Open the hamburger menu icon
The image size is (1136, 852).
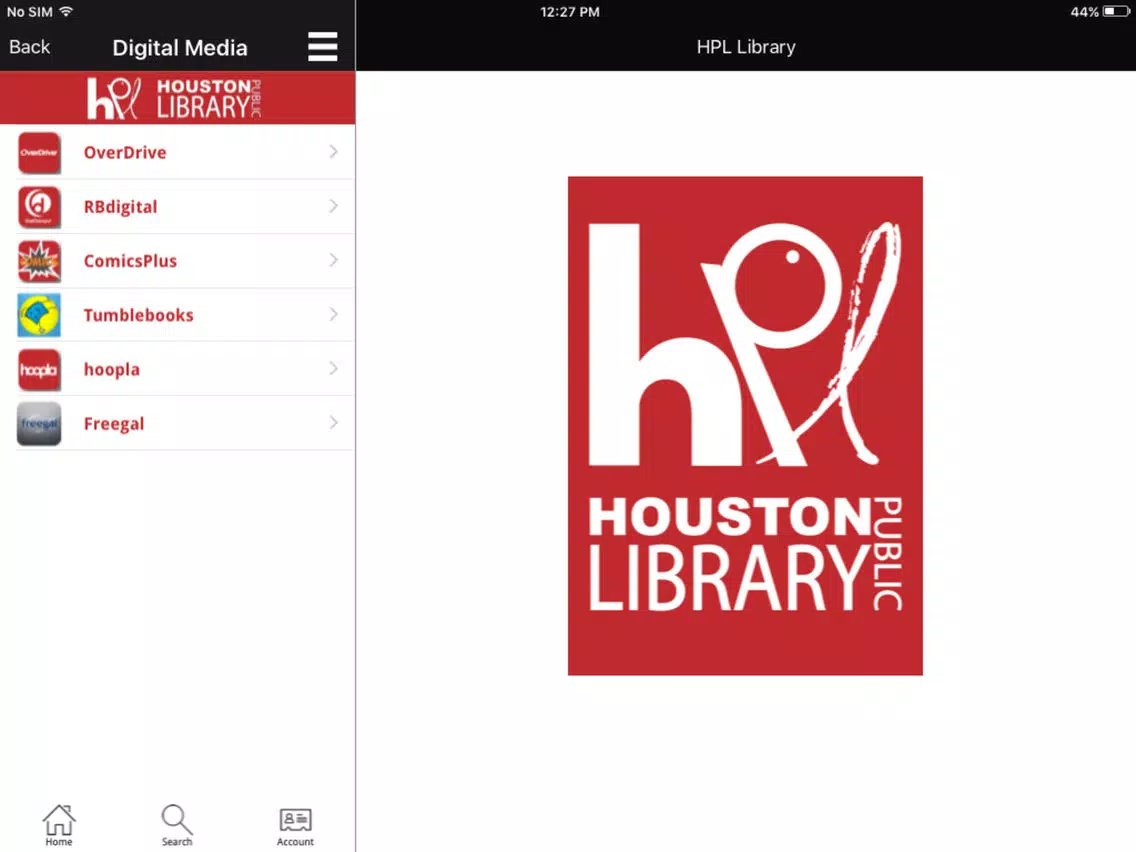click(x=322, y=47)
